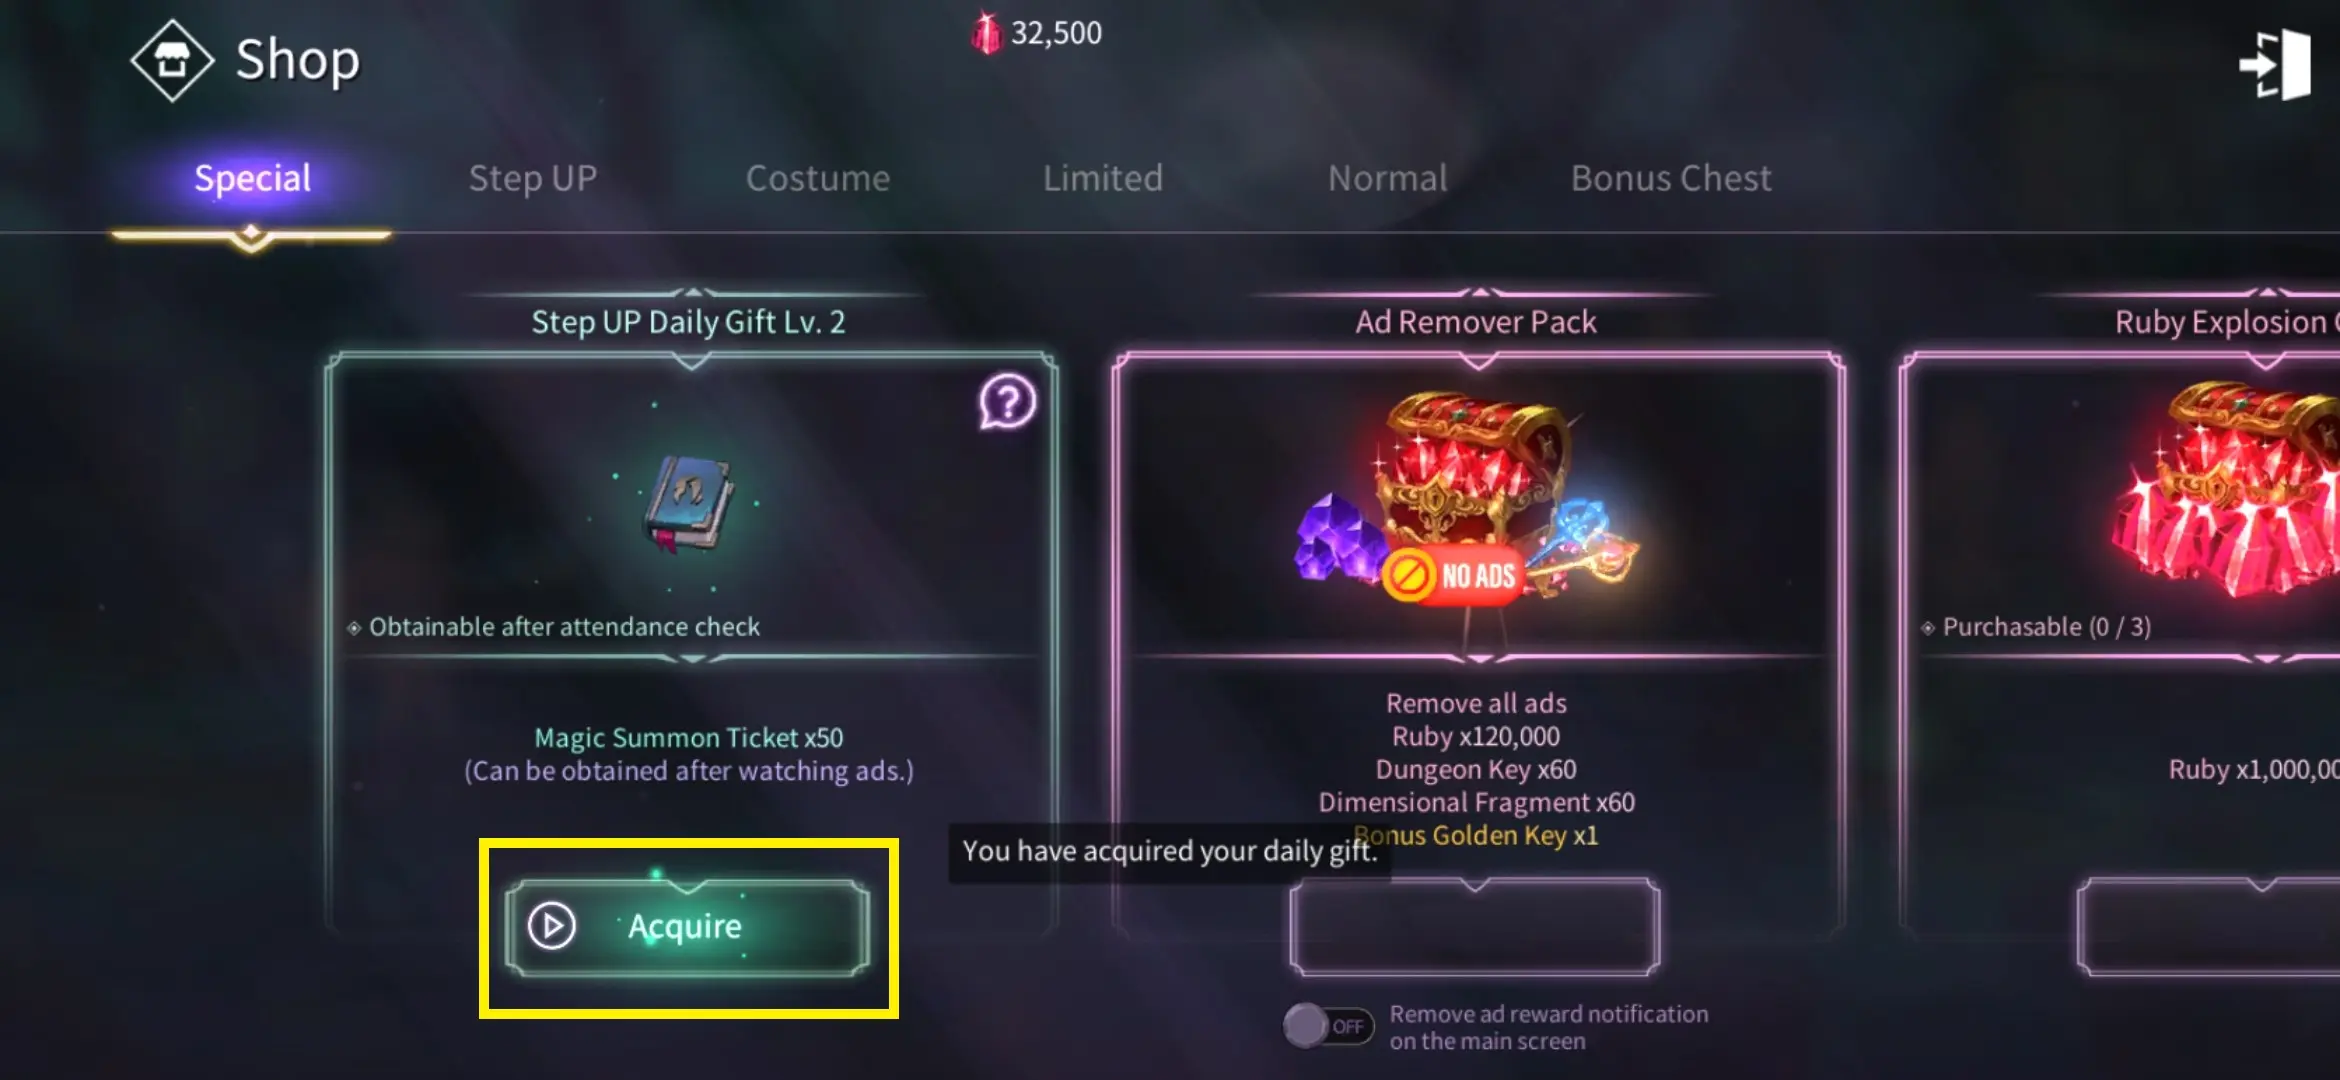This screenshot has height=1080, width=2340.
Task: Toggle Remove ad reward notification switch
Action: (x=1329, y=1026)
